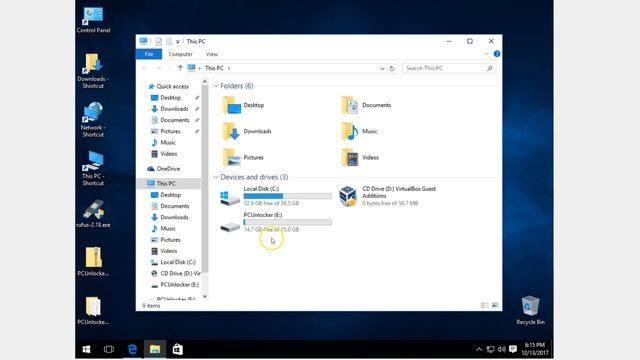Click Local Disk (C:) usage bar
640x360 pixels.
[x=288, y=196]
